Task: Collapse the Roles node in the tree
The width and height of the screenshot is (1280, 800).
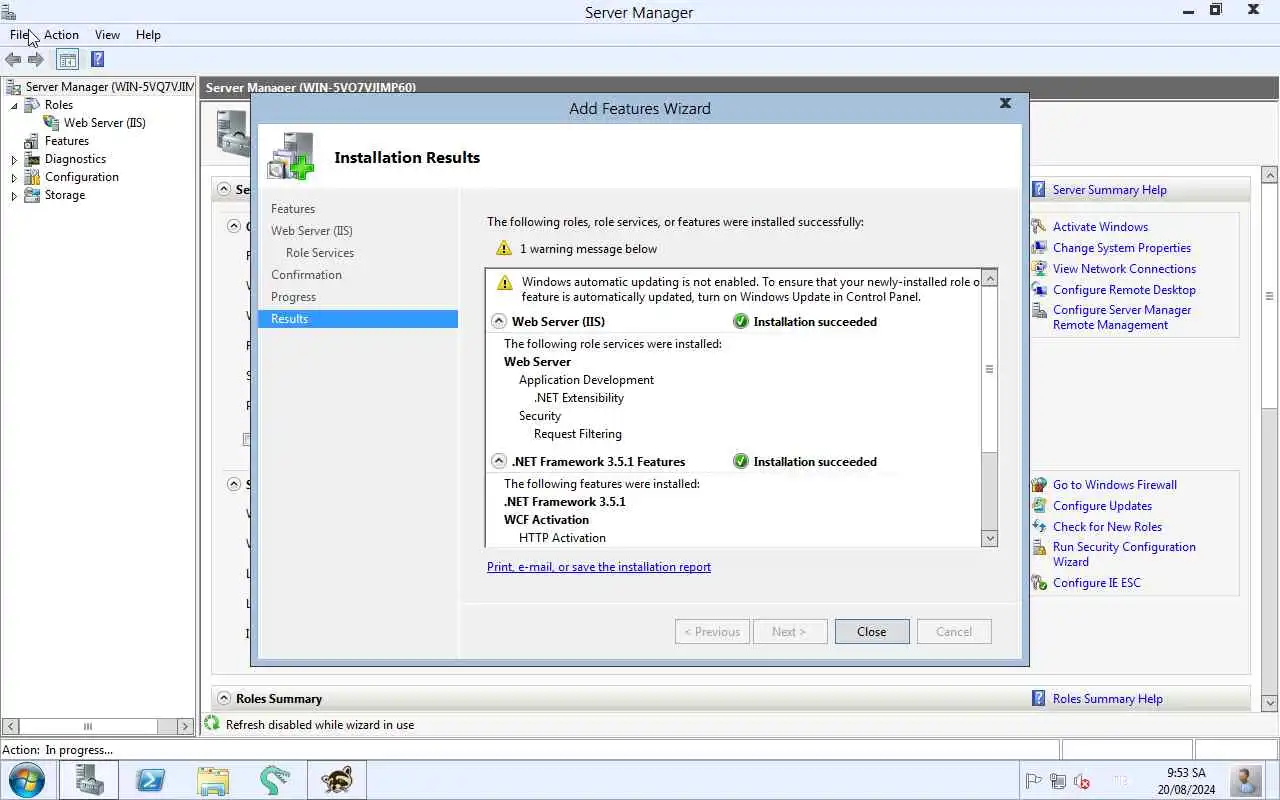Action: [14, 106]
